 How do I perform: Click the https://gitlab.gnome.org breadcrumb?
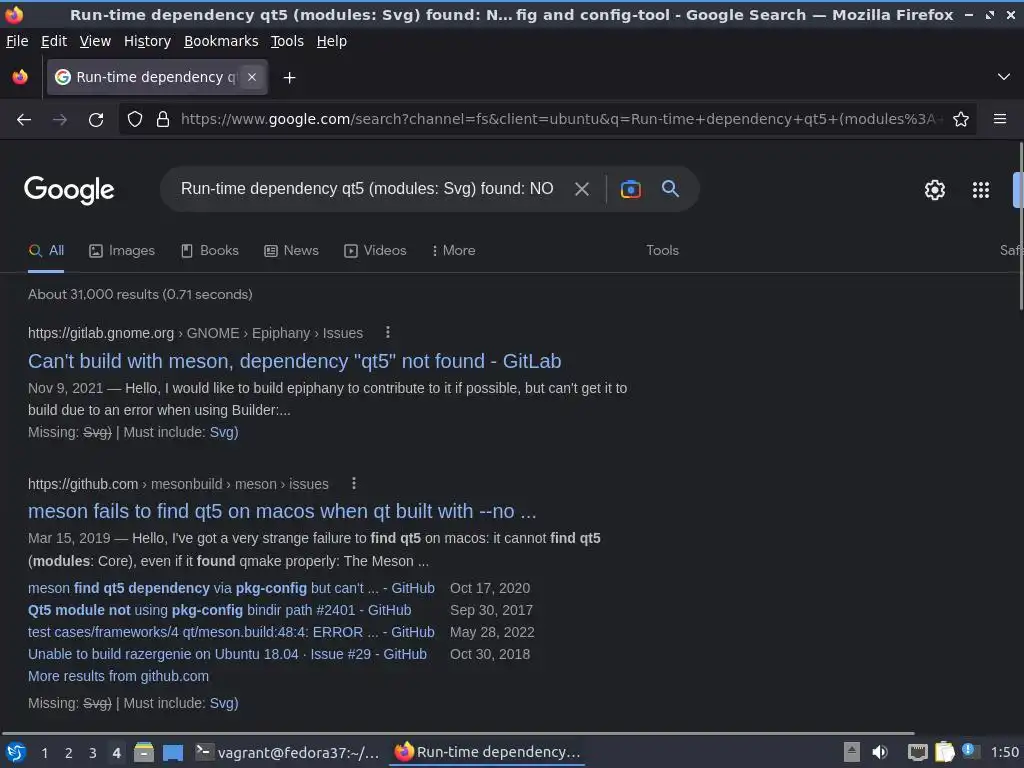point(195,333)
